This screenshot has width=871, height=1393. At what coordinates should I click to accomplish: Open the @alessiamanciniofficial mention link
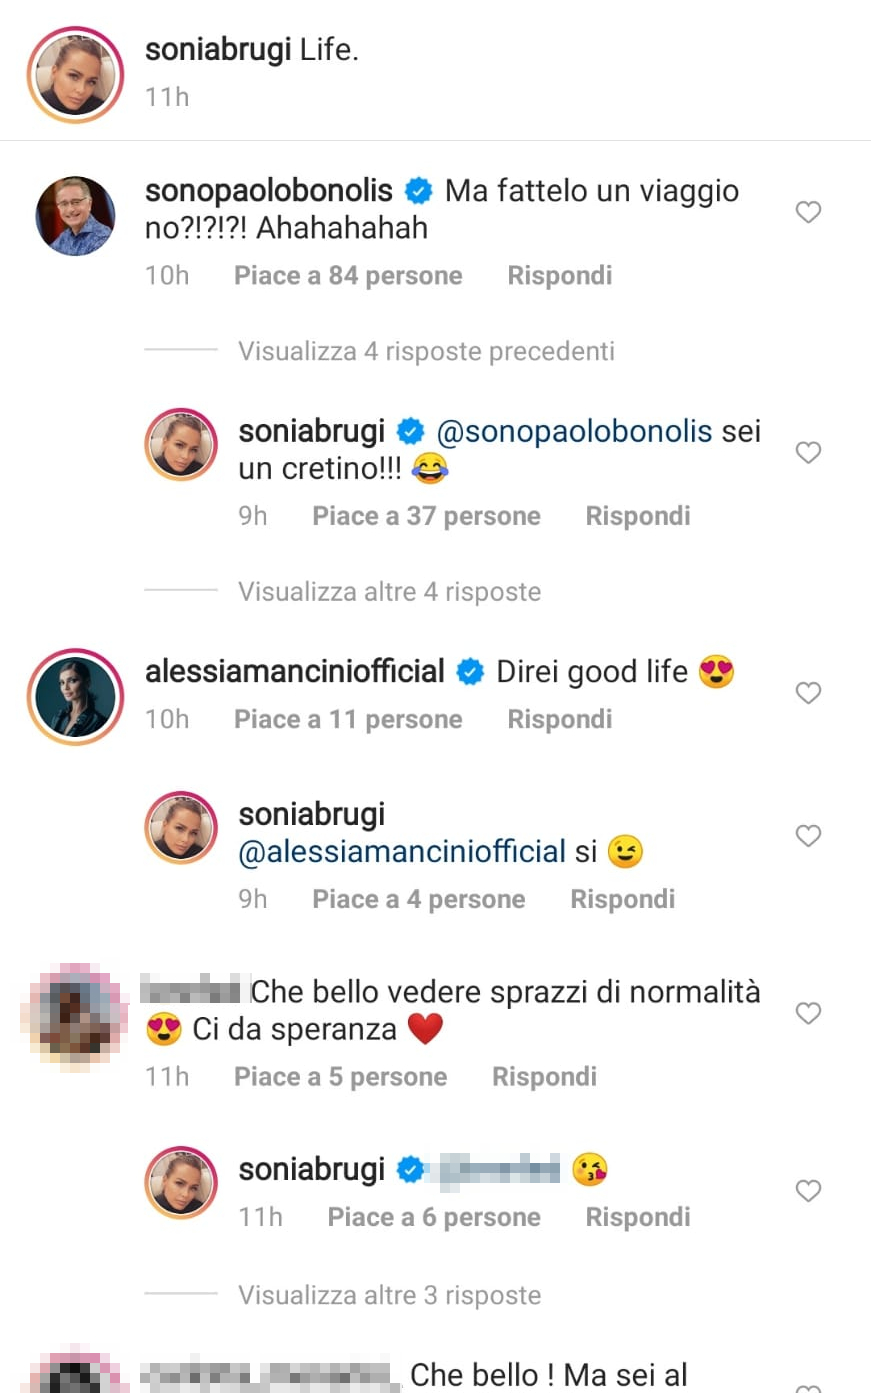(x=402, y=852)
